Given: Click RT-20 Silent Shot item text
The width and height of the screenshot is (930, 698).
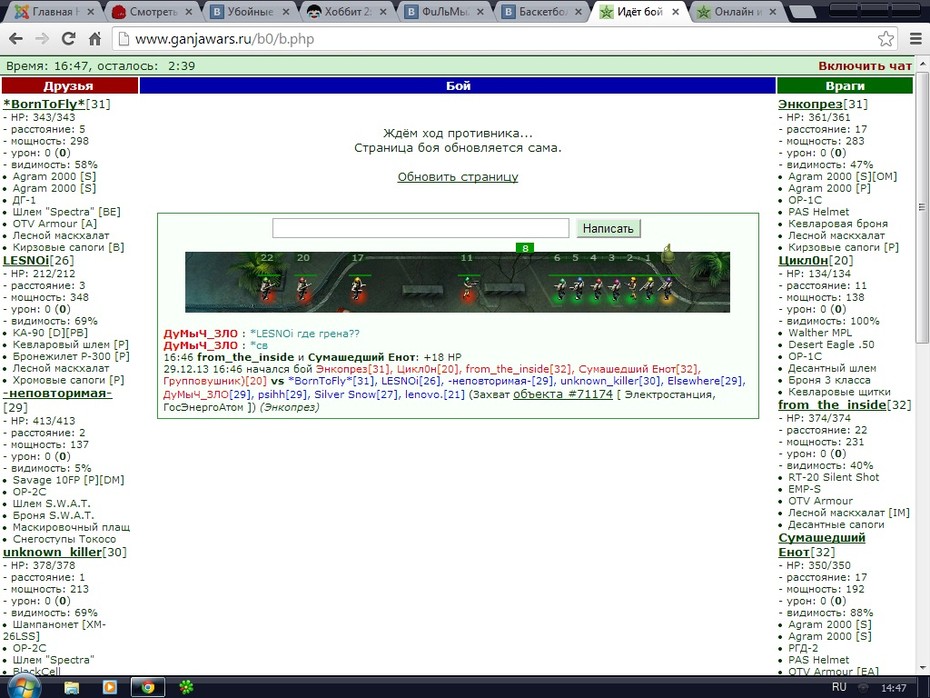Looking at the screenshot, I should point(833,477).
